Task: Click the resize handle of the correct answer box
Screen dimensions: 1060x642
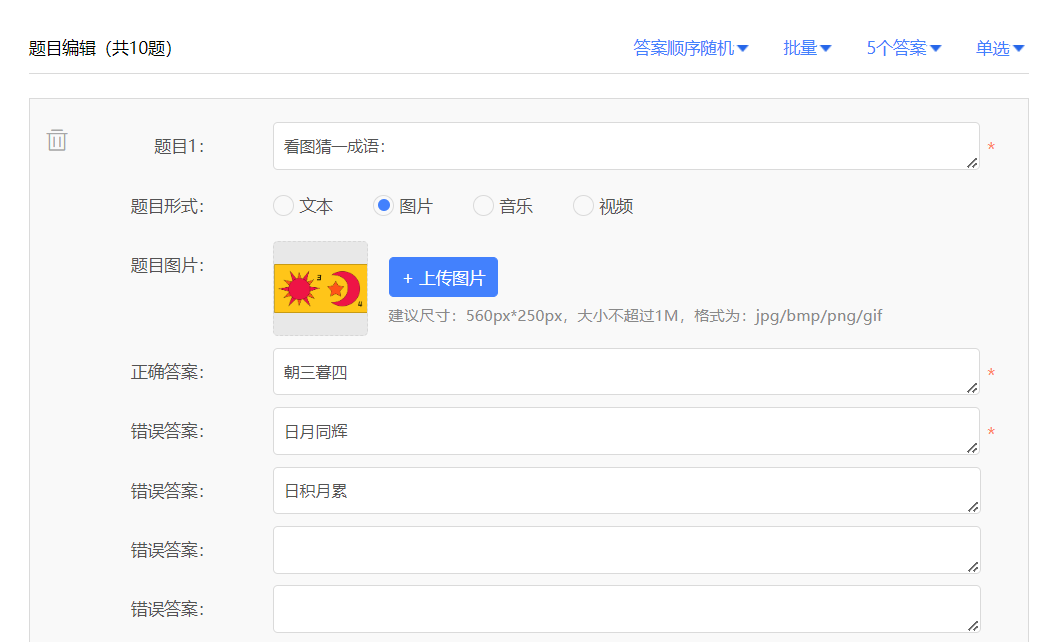Action: tap(974, 389)
